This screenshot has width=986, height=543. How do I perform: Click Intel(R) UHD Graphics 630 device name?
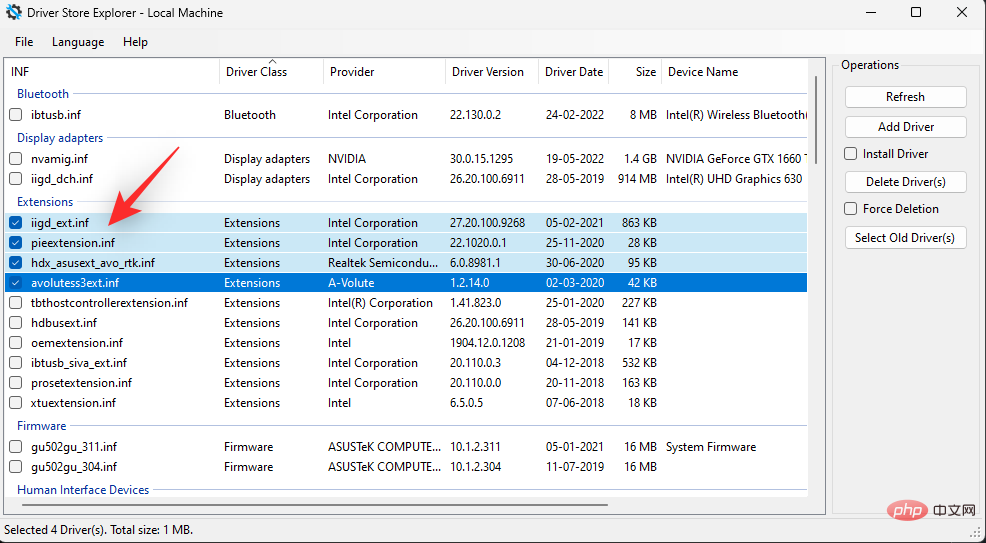(734, 179)
